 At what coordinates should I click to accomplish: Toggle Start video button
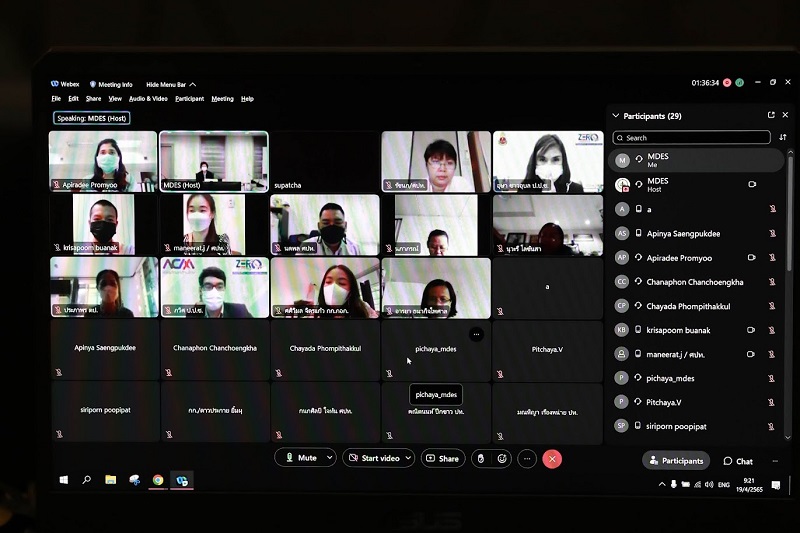[374, 458]
